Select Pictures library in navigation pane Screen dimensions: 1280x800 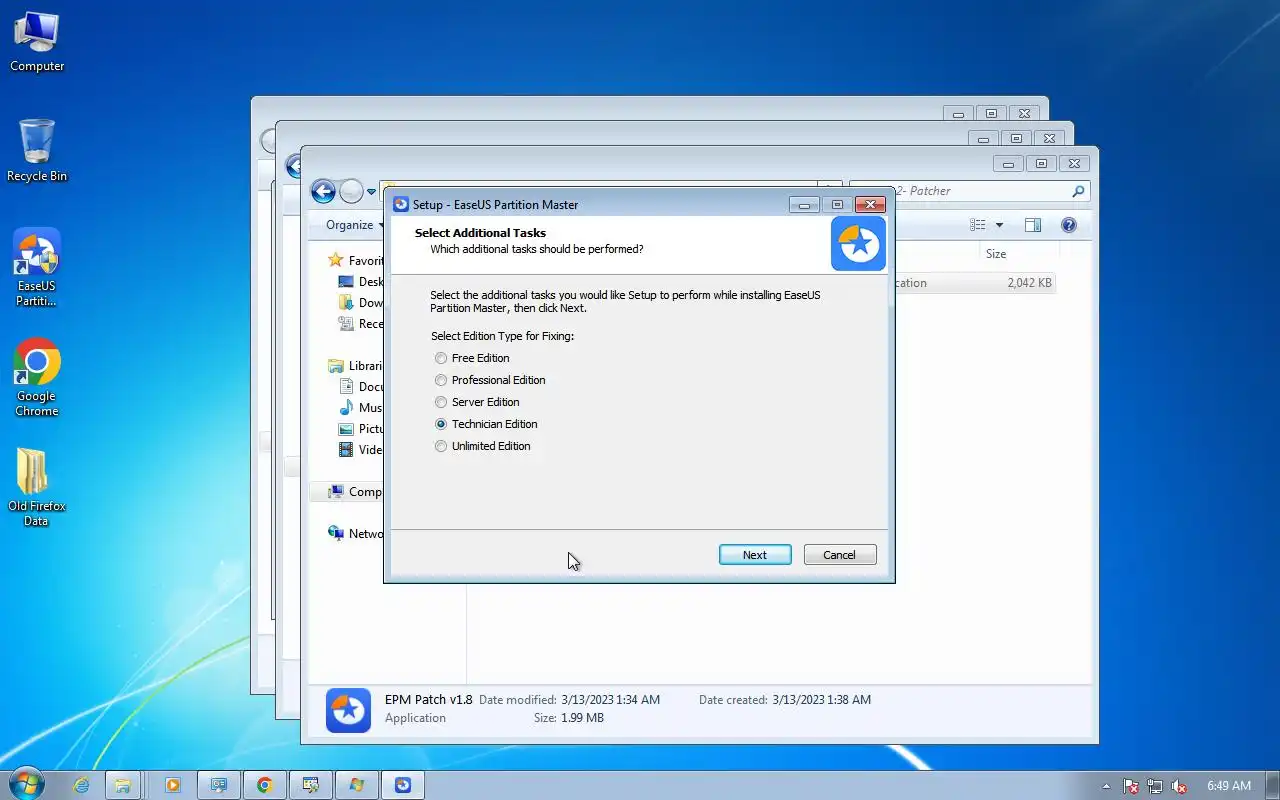pos(361,429)
